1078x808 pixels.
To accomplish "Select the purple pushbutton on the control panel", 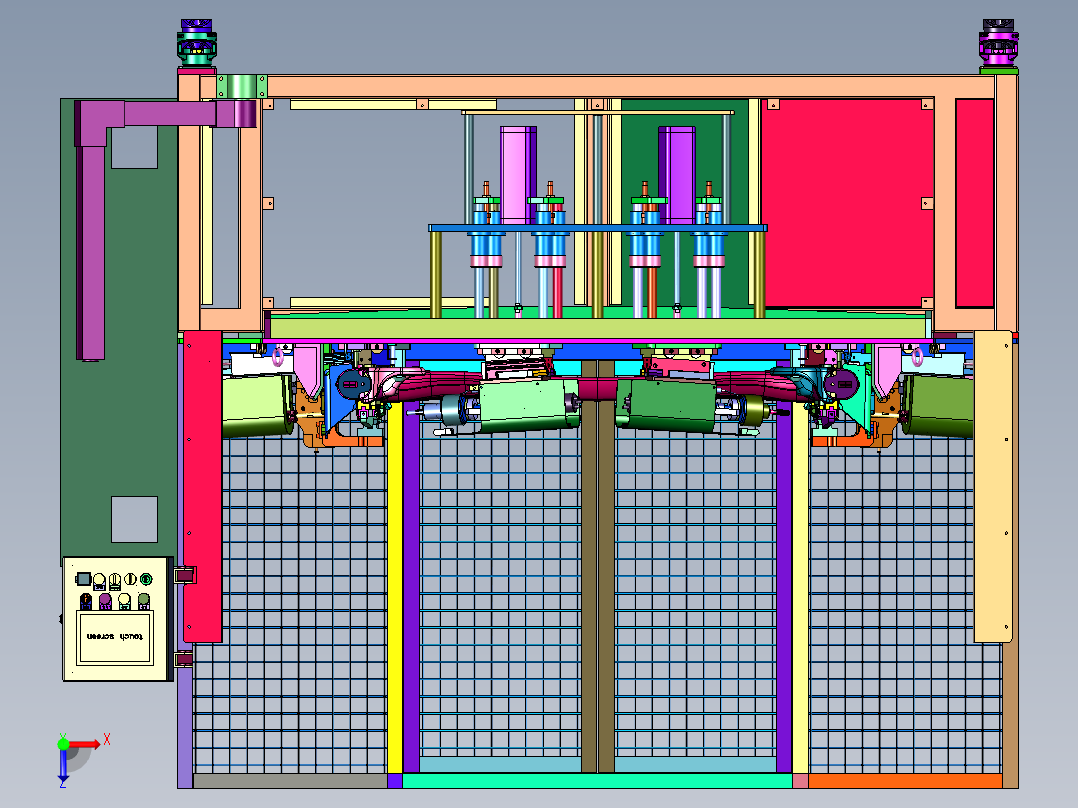I will click(x=105, y=602).
